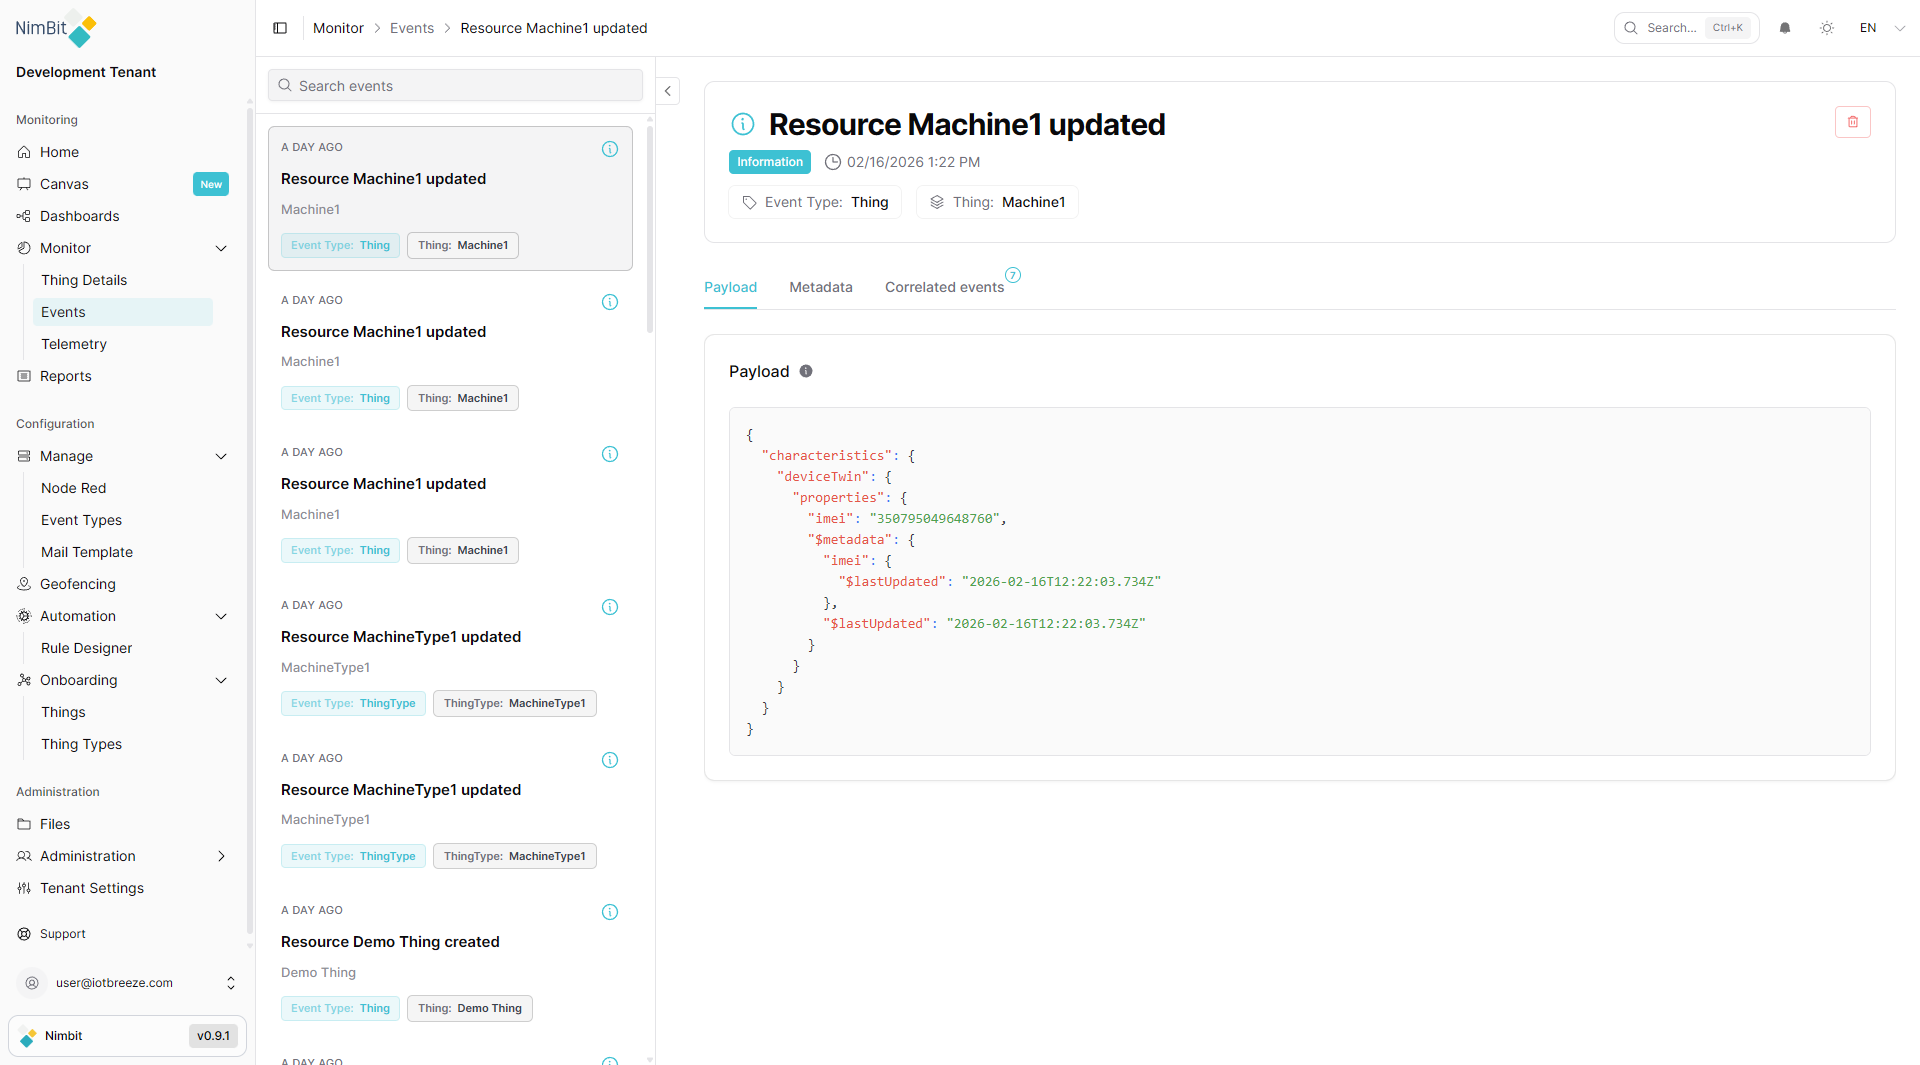Click the Correlated events help icon

point(1013,275)
